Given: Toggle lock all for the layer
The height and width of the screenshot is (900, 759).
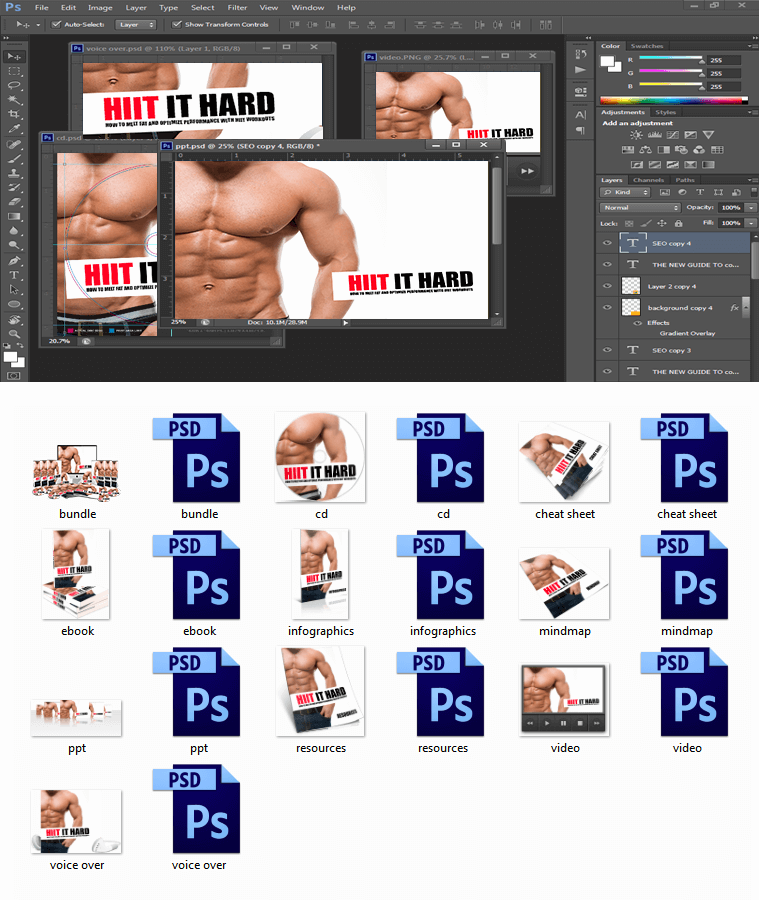Looking at the screenshot, I should 679,223.
